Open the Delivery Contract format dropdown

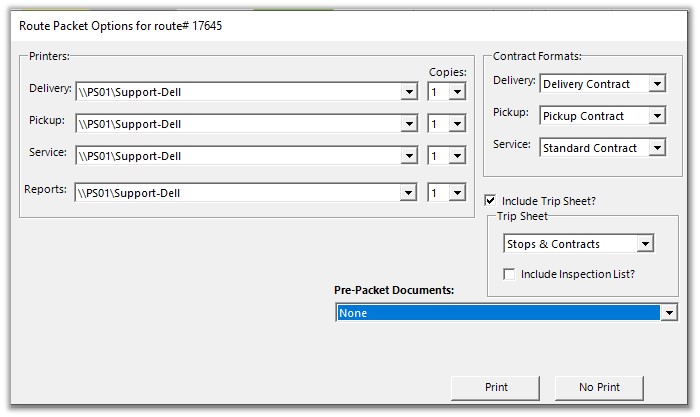[x=657, y=84]
